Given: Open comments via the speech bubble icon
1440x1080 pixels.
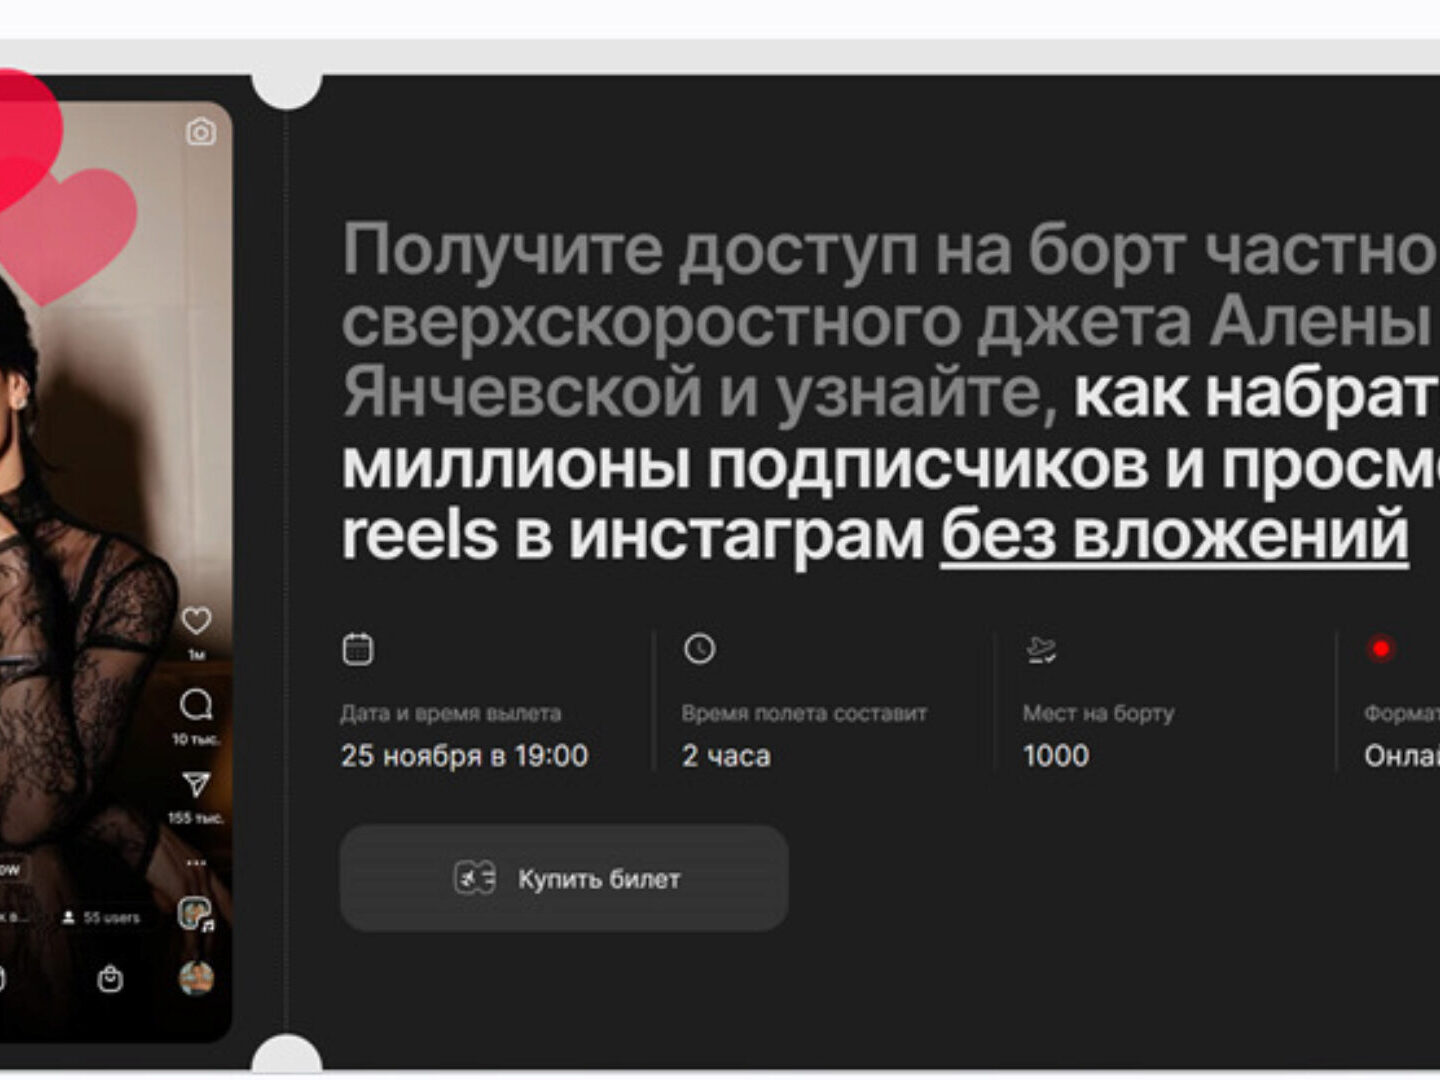Looking at the screenshot, I should tap(196, 705).
